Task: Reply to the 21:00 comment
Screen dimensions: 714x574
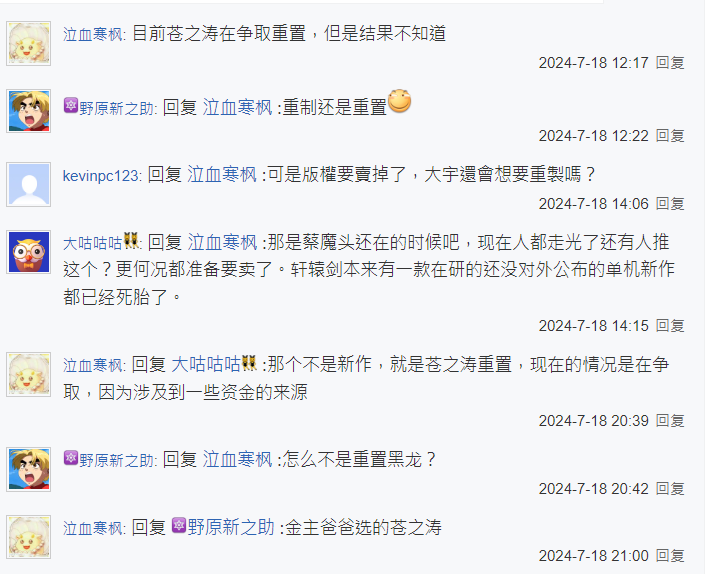Action: coord(670,555)
